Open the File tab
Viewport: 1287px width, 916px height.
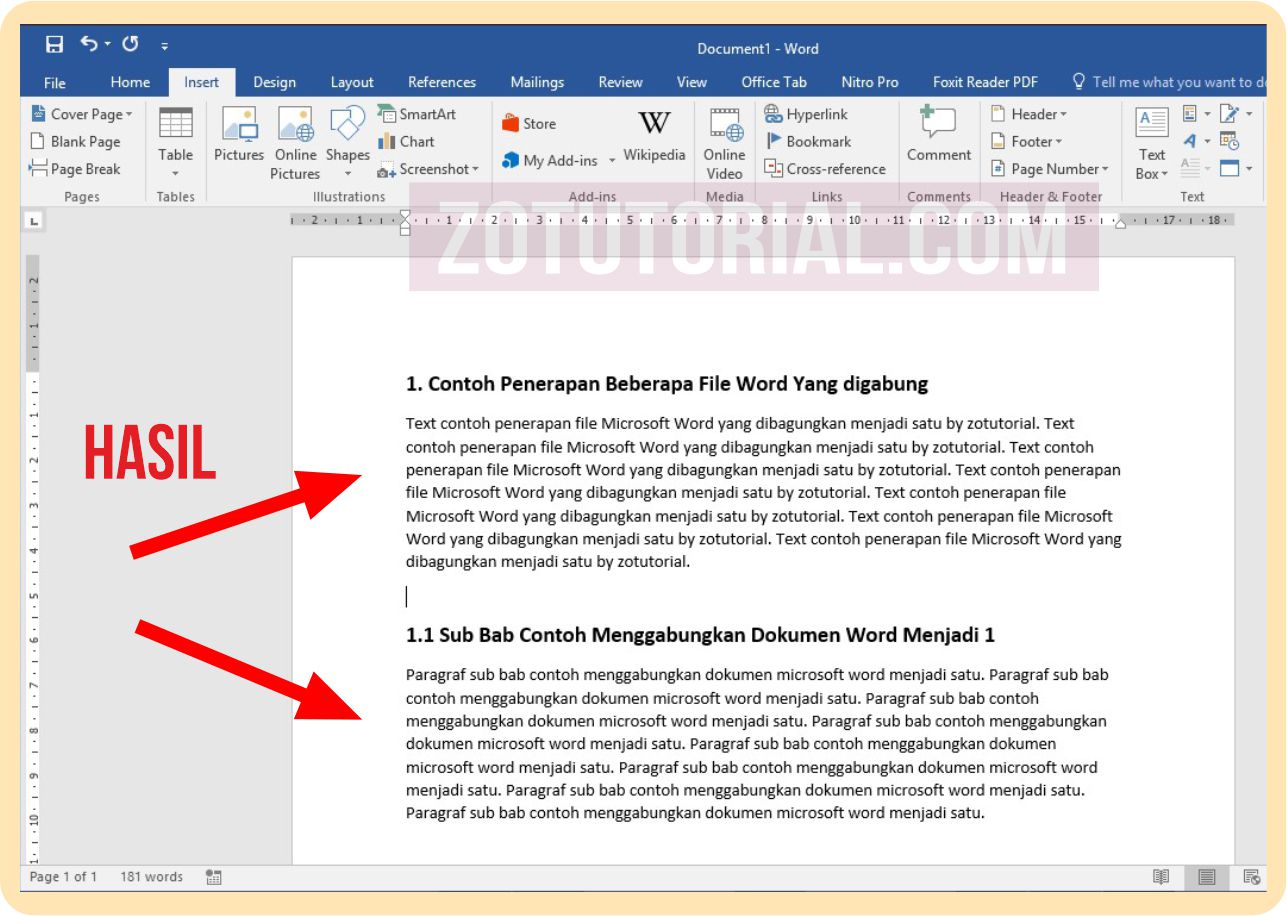[x=55, y=82]
